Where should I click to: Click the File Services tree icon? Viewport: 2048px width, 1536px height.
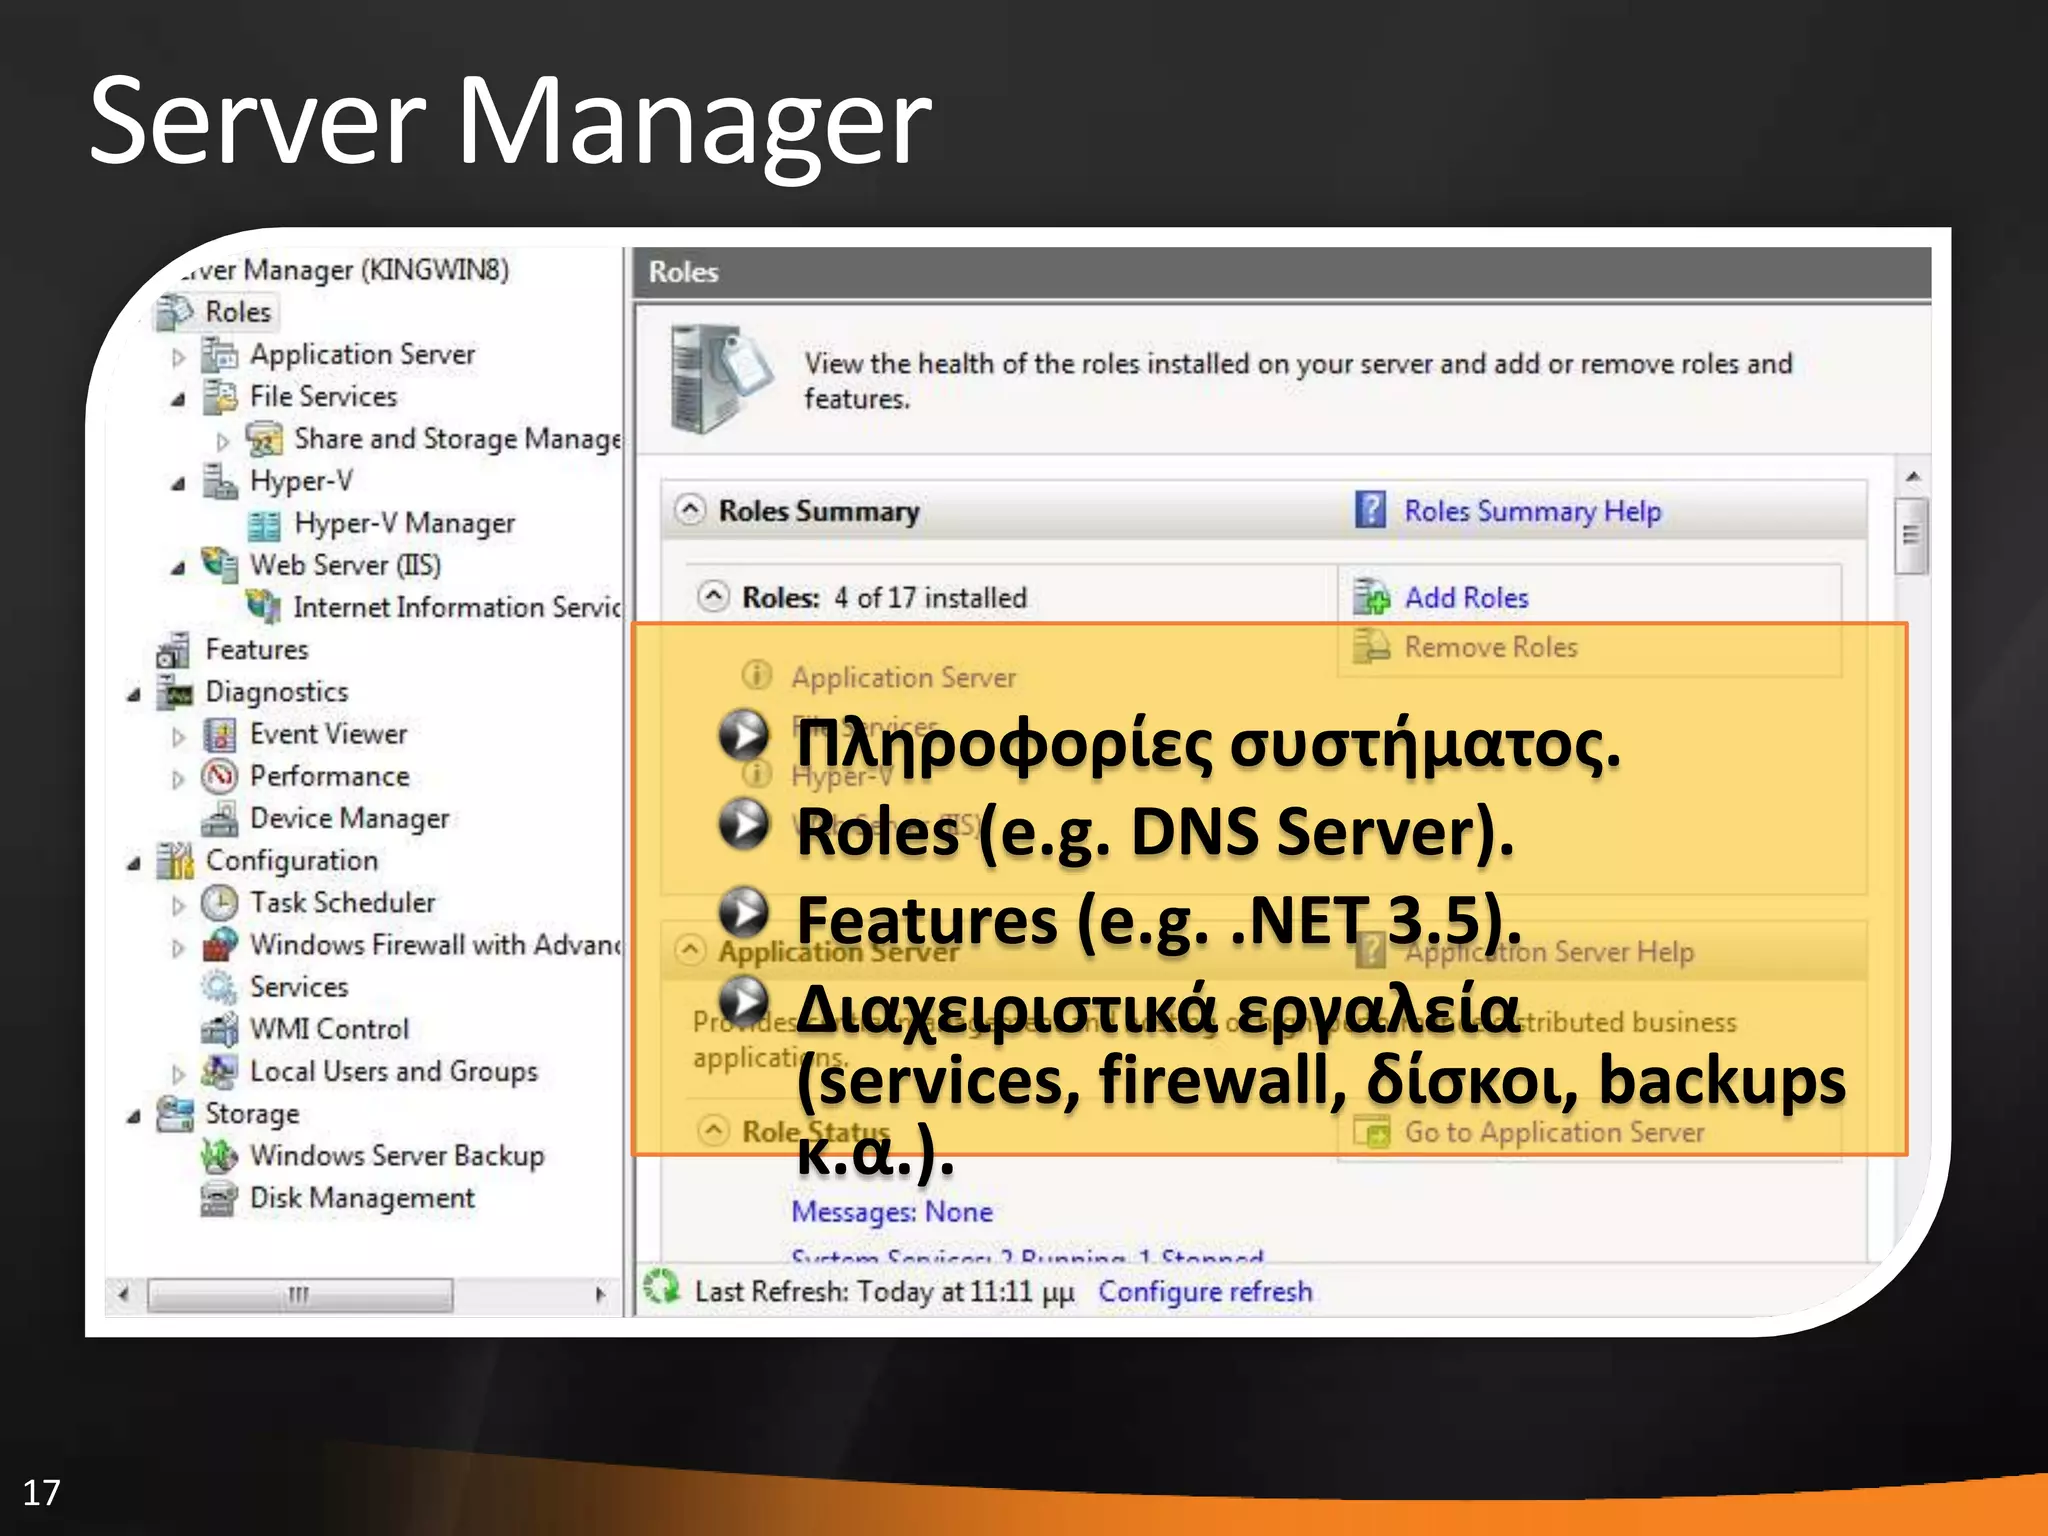tap(219, 396)
